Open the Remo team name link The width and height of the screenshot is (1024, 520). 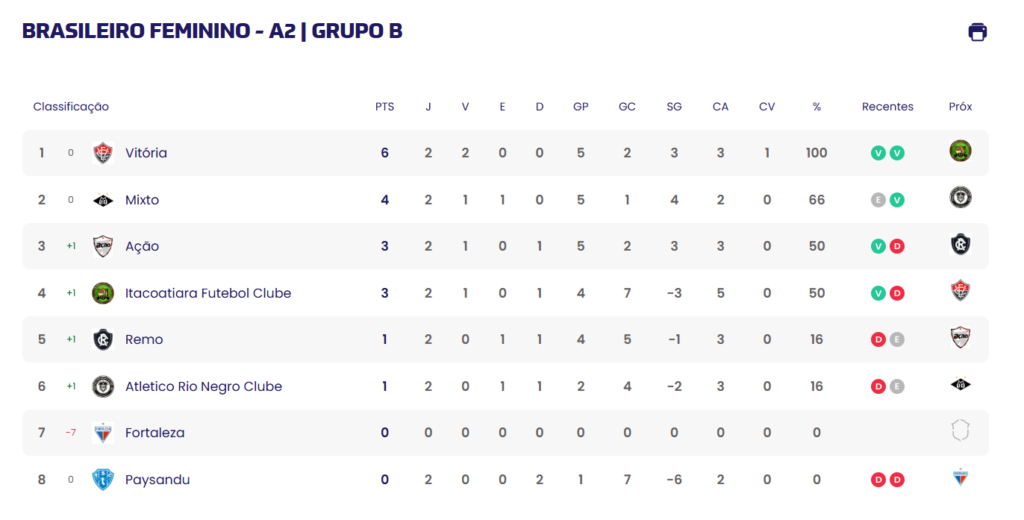tap(144, 340)
